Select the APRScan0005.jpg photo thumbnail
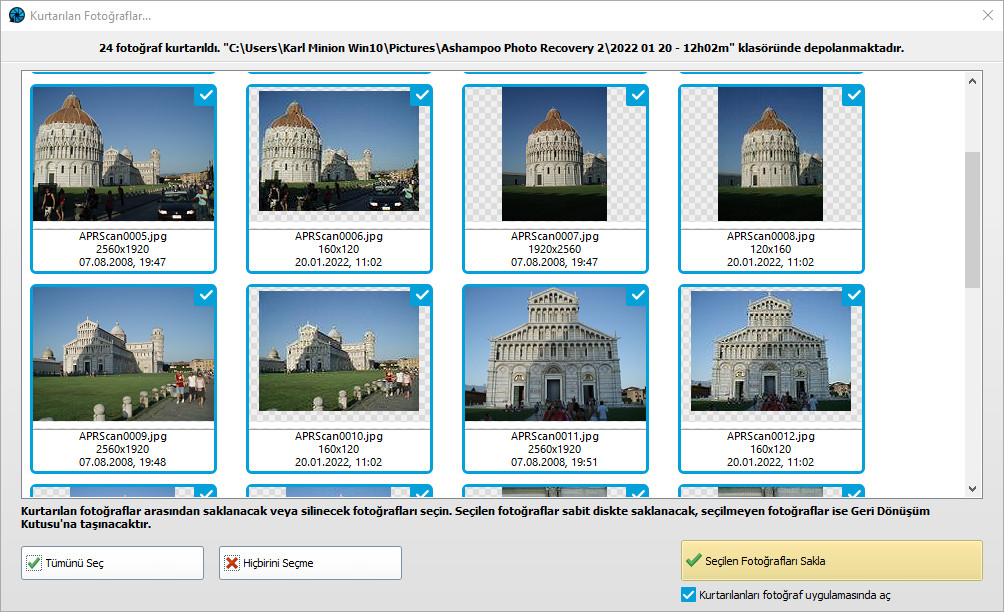This screenshot has height=612, width=1004. tap(123, 154)
